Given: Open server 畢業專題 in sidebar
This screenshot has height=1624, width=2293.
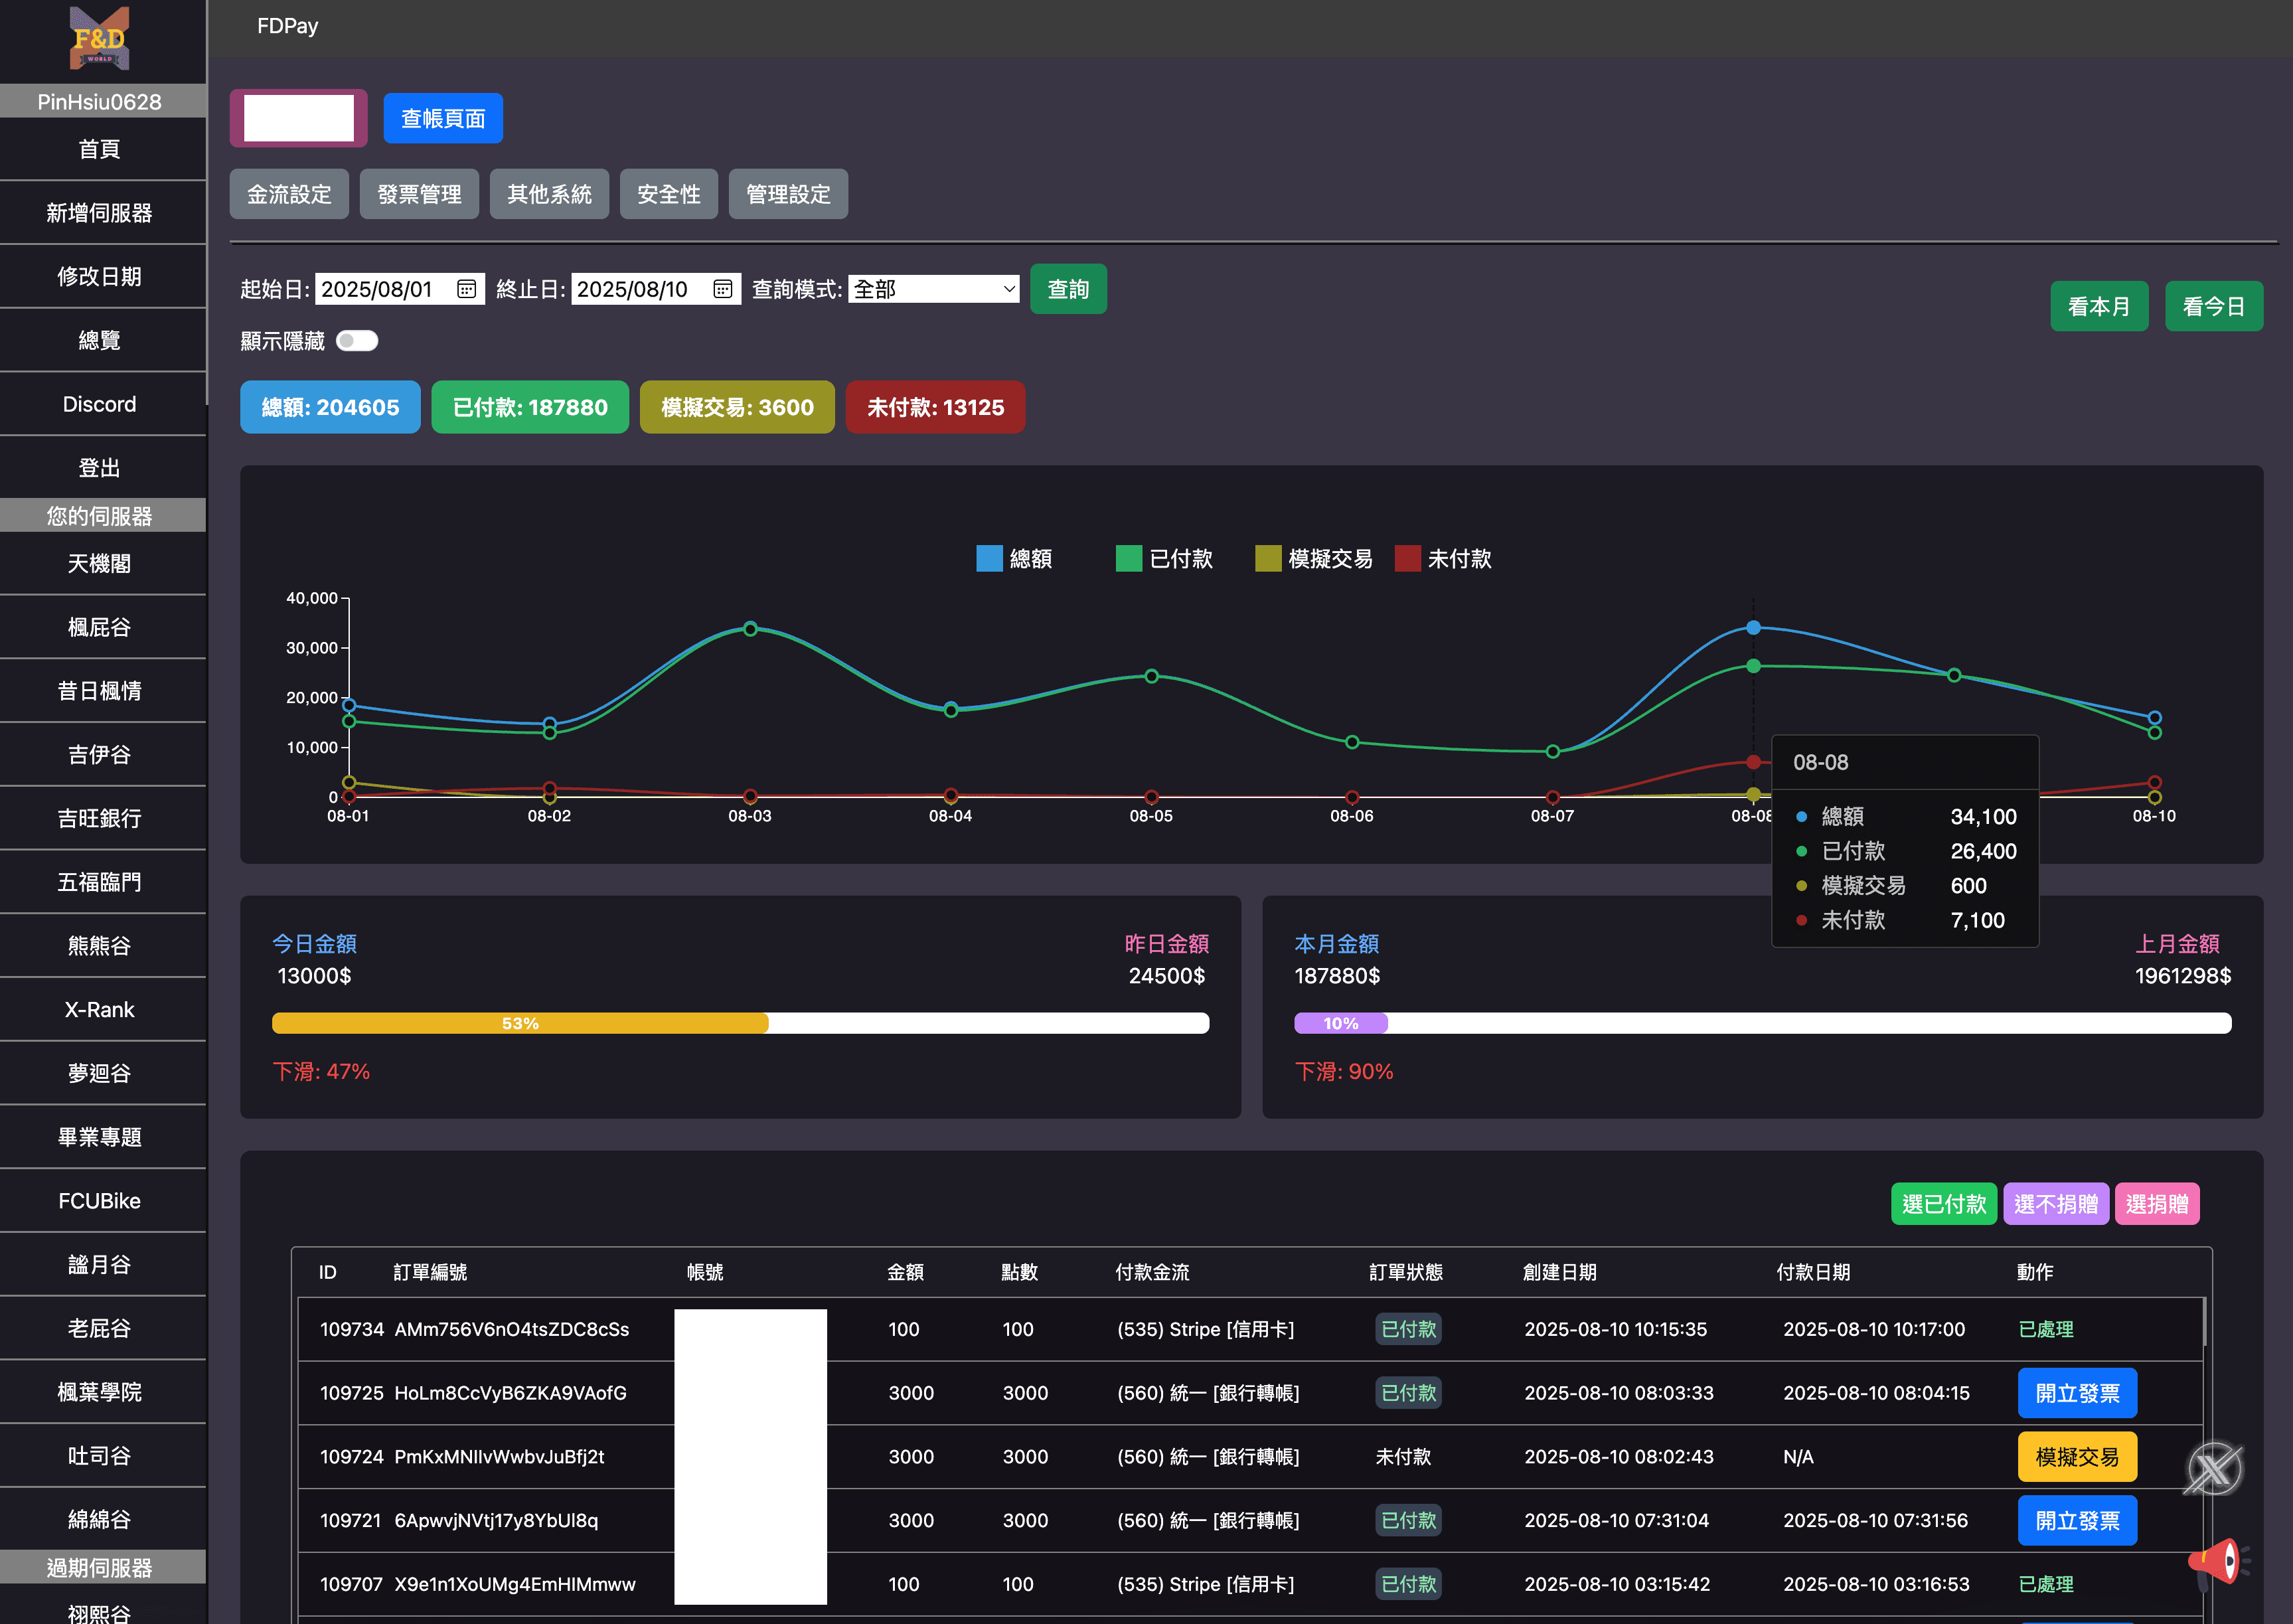Looking at the screenshot, I should (99, 1137).
